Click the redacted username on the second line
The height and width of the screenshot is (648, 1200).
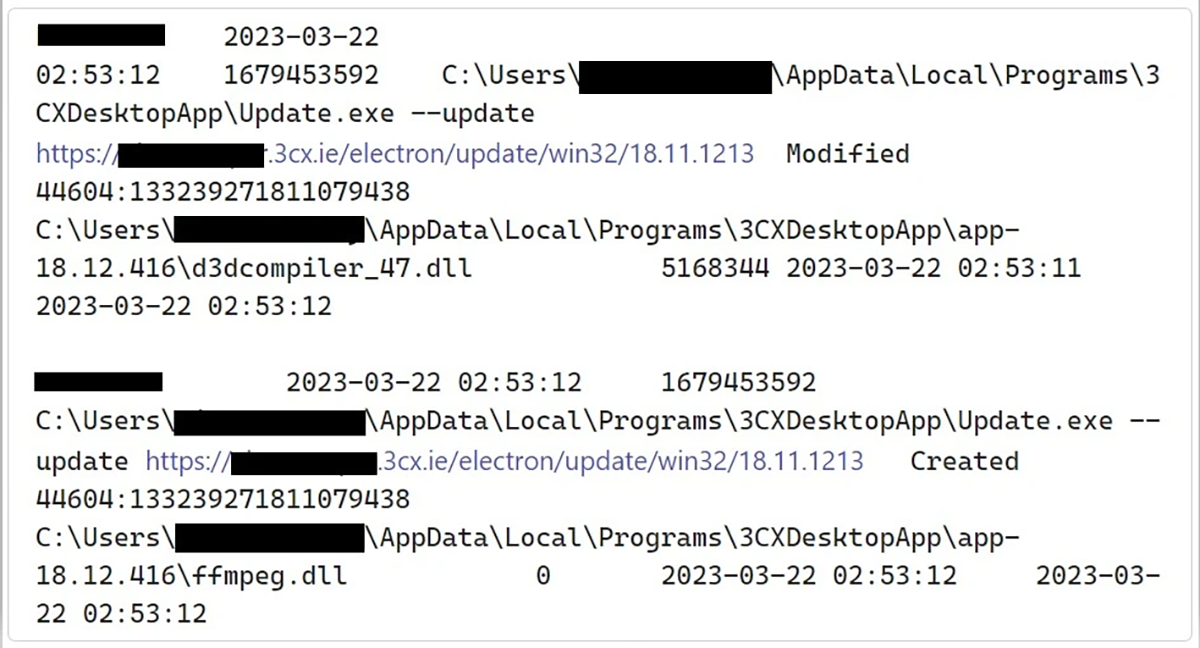(x=677, y=76)
